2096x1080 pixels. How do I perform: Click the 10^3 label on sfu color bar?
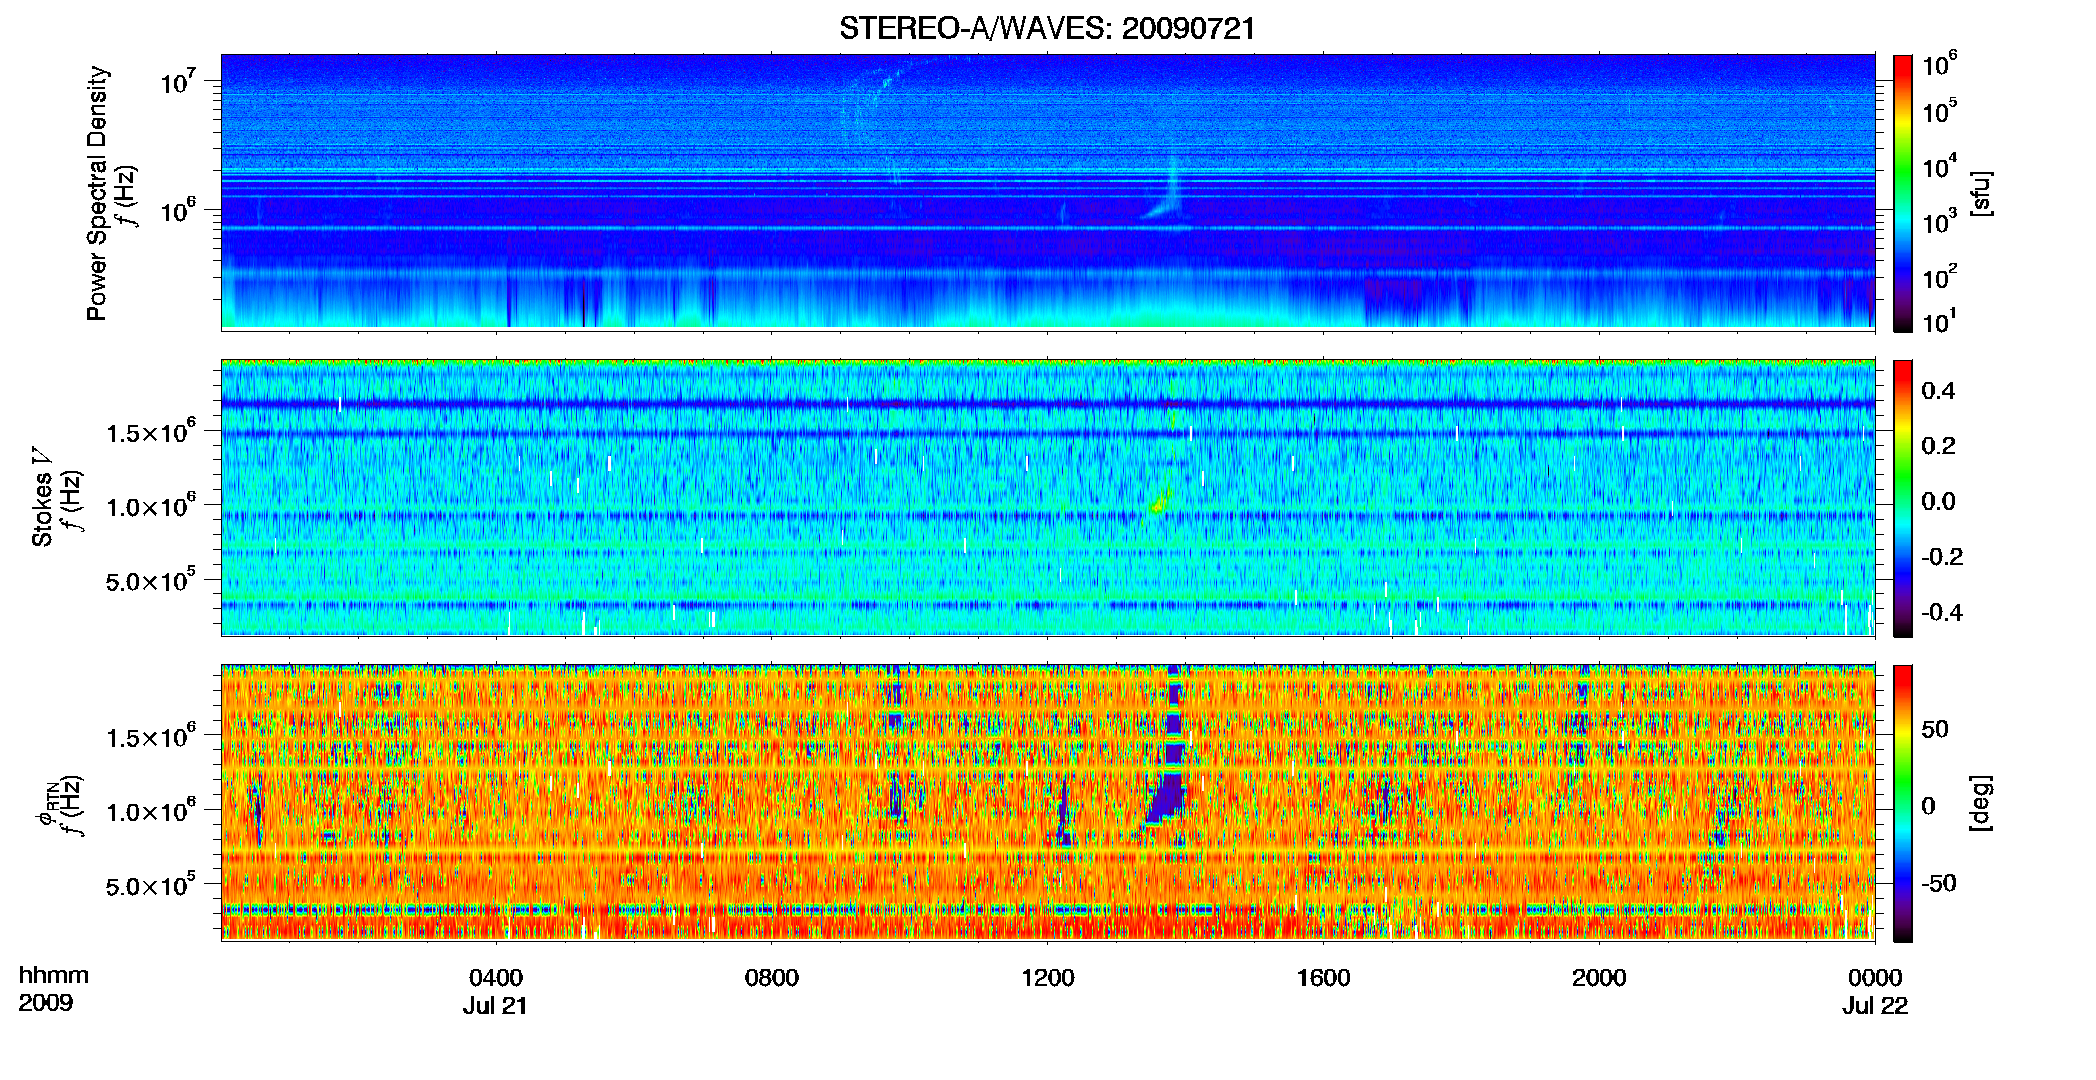pyautogui.click(x=1940, y=221)
